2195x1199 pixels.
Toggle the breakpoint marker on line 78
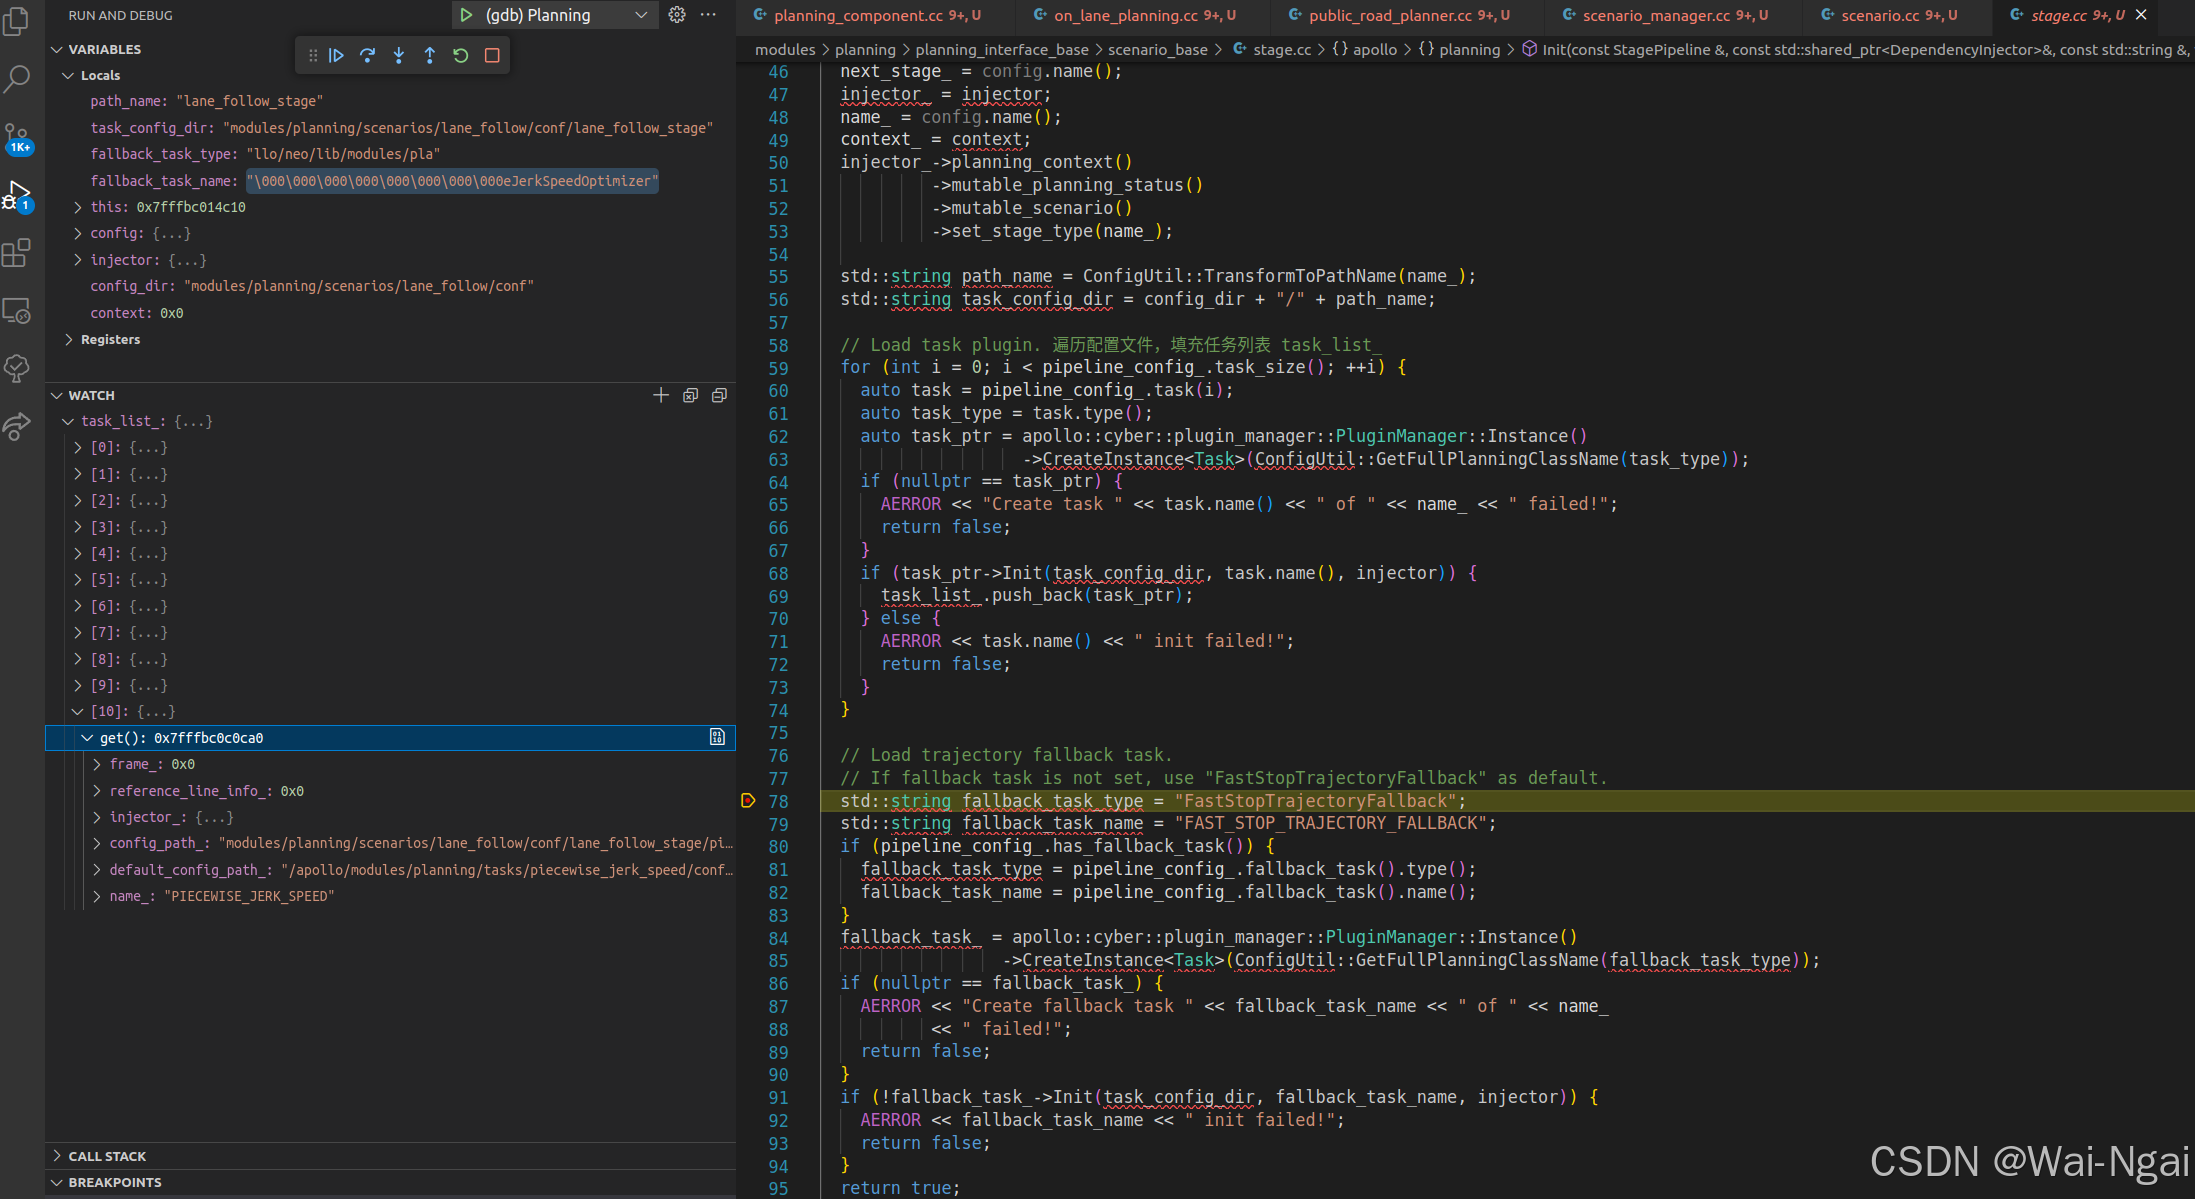pyautogui.click(x=747, y=801)
